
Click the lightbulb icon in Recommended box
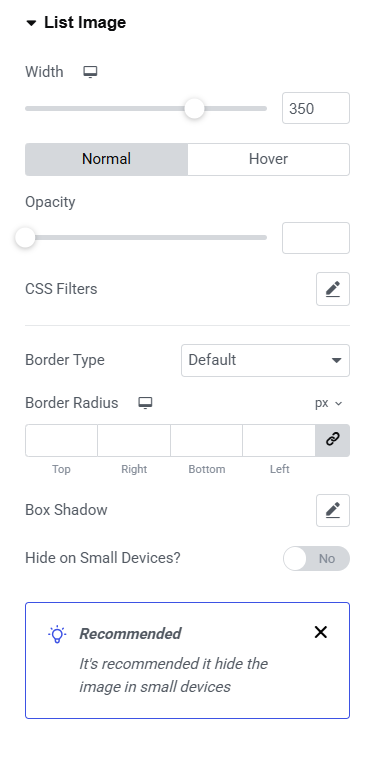coord(57,634)
